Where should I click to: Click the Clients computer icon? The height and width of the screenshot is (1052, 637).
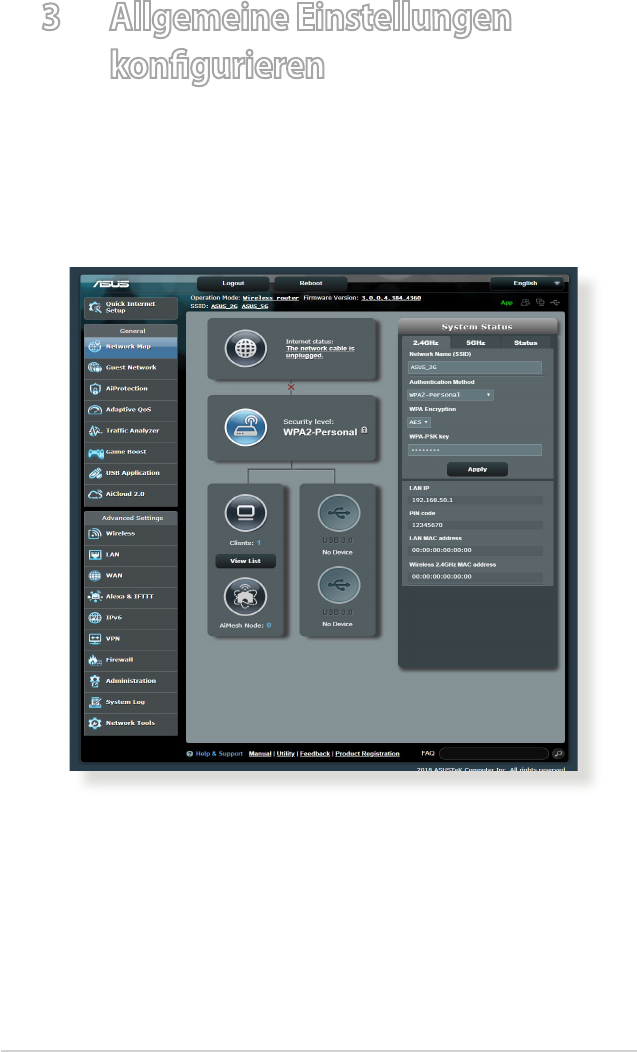coord(245,513)
